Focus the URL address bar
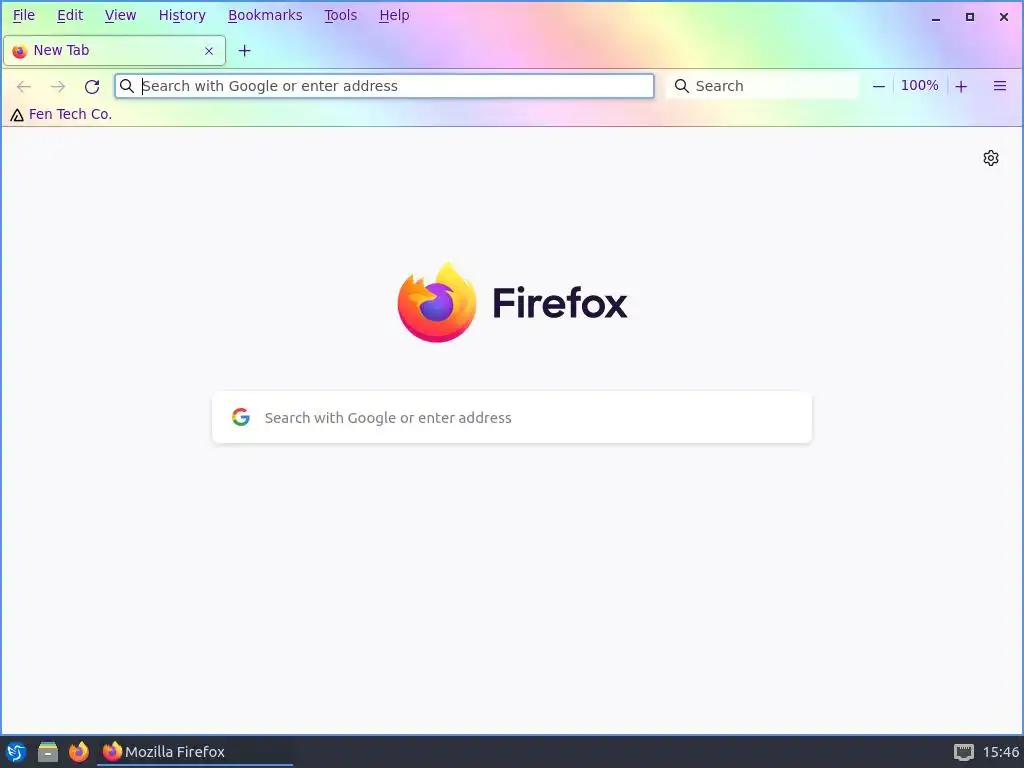The image size is (1024, 768). click(x=385, y=86)
